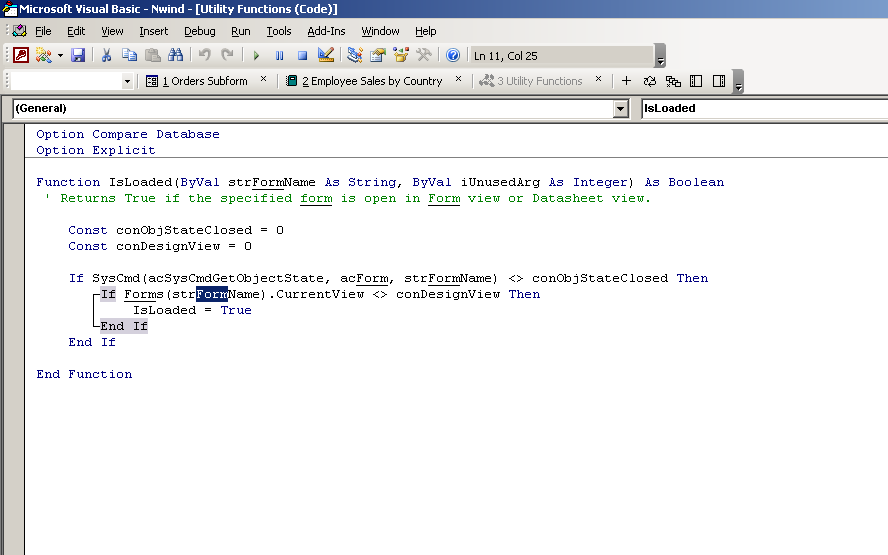
Task: Cut selected code with scissors icon
Action: (106, 55)
